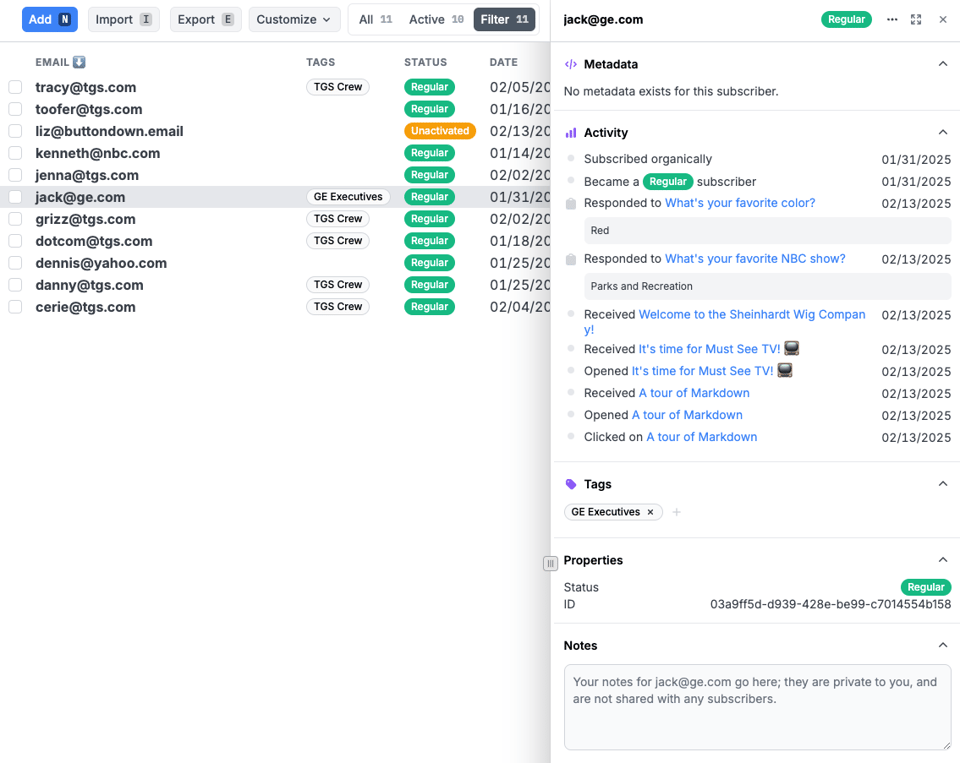Screen dimensions: 960x763
Task: Collapse the Activity section
Action: tap(942, 132)
